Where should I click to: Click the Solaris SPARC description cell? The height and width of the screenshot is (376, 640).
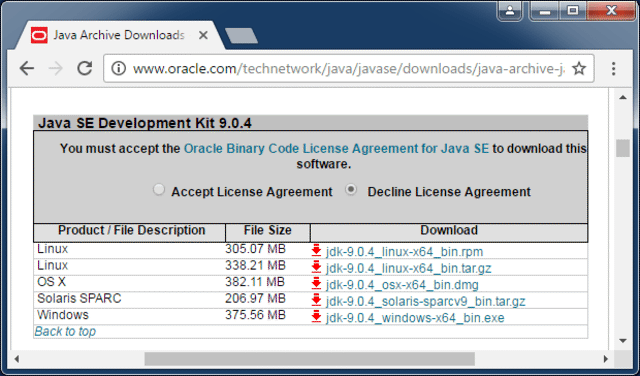pyautogui.click(x=79, y=298)
